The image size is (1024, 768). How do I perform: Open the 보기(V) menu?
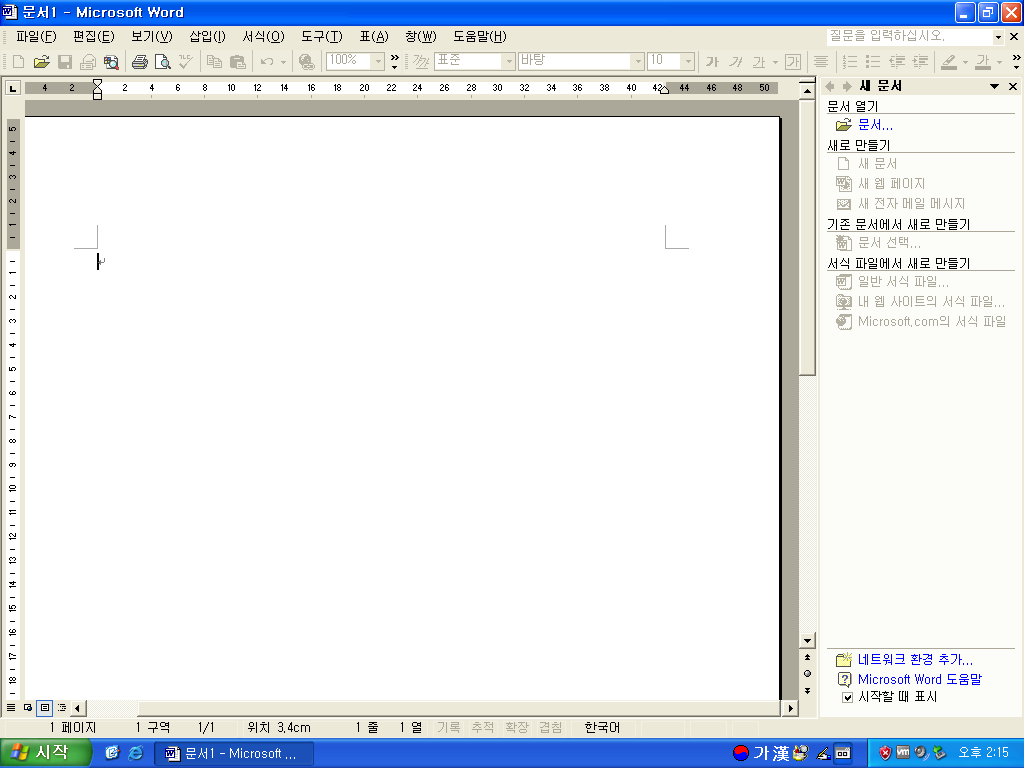pos(152,37)
